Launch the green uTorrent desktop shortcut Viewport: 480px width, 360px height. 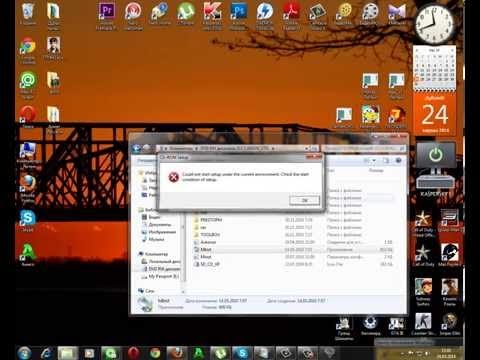coord(186,13)
